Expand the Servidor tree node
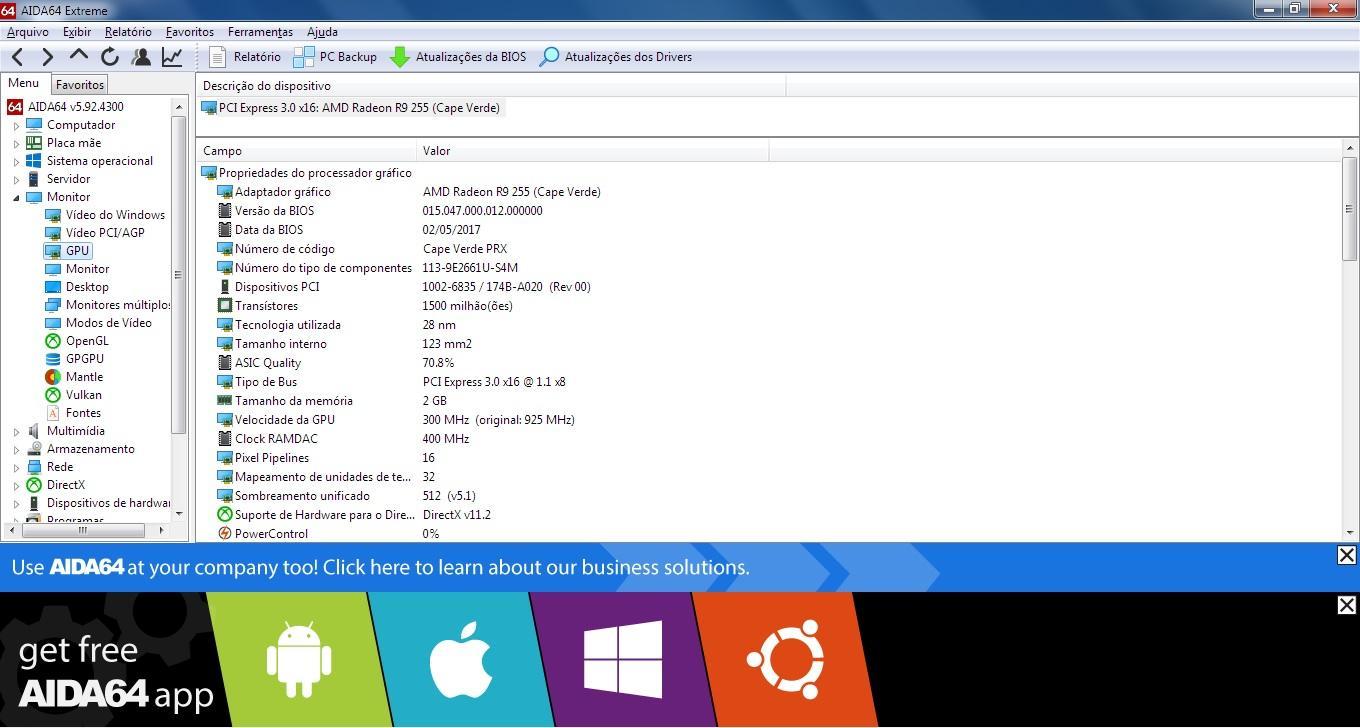The width and height of the screenshot is (1360, 728). (16, 180)
